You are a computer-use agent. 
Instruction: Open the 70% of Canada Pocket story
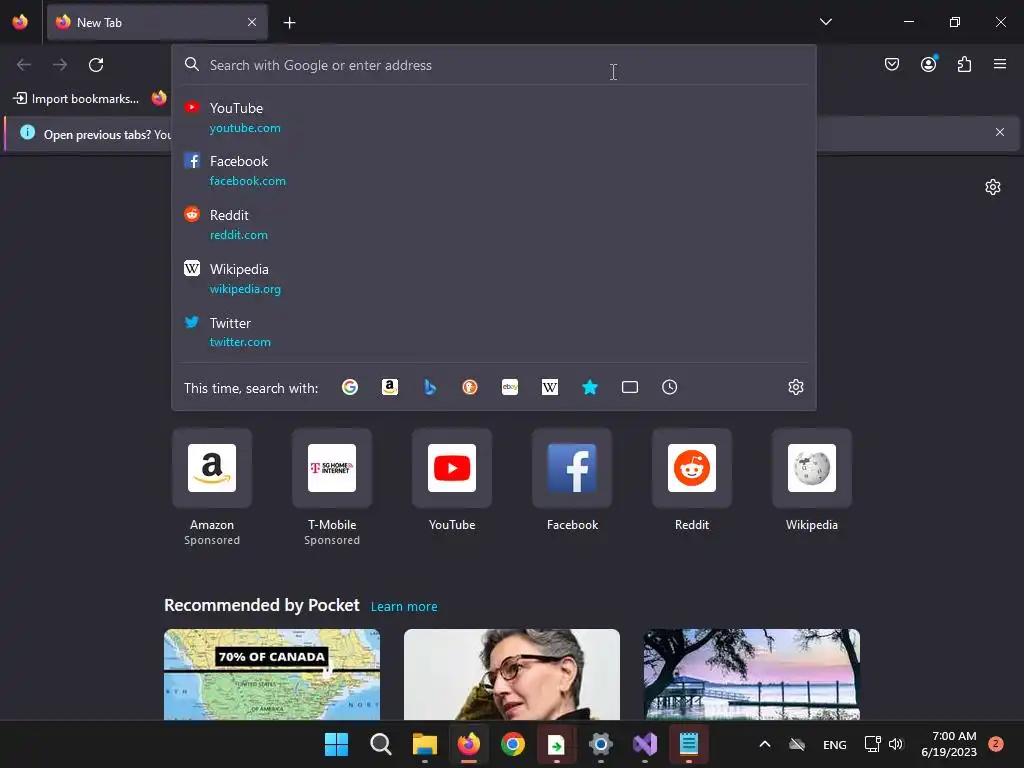[x=272, y=675]
